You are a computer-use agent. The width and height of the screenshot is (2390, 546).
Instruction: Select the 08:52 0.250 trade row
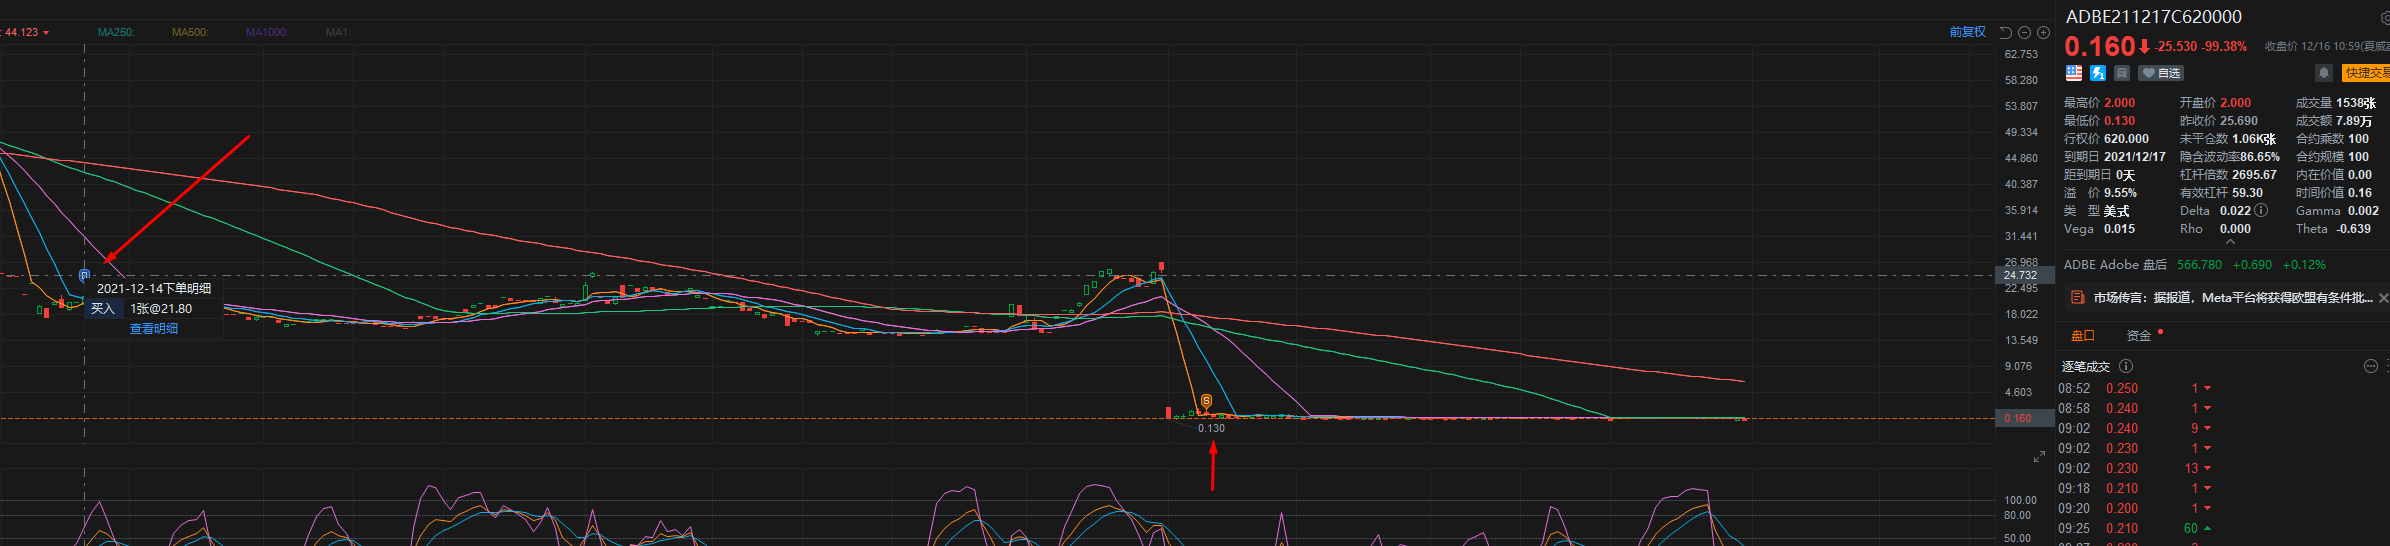pyautogui.click(x=2135, y=389)
